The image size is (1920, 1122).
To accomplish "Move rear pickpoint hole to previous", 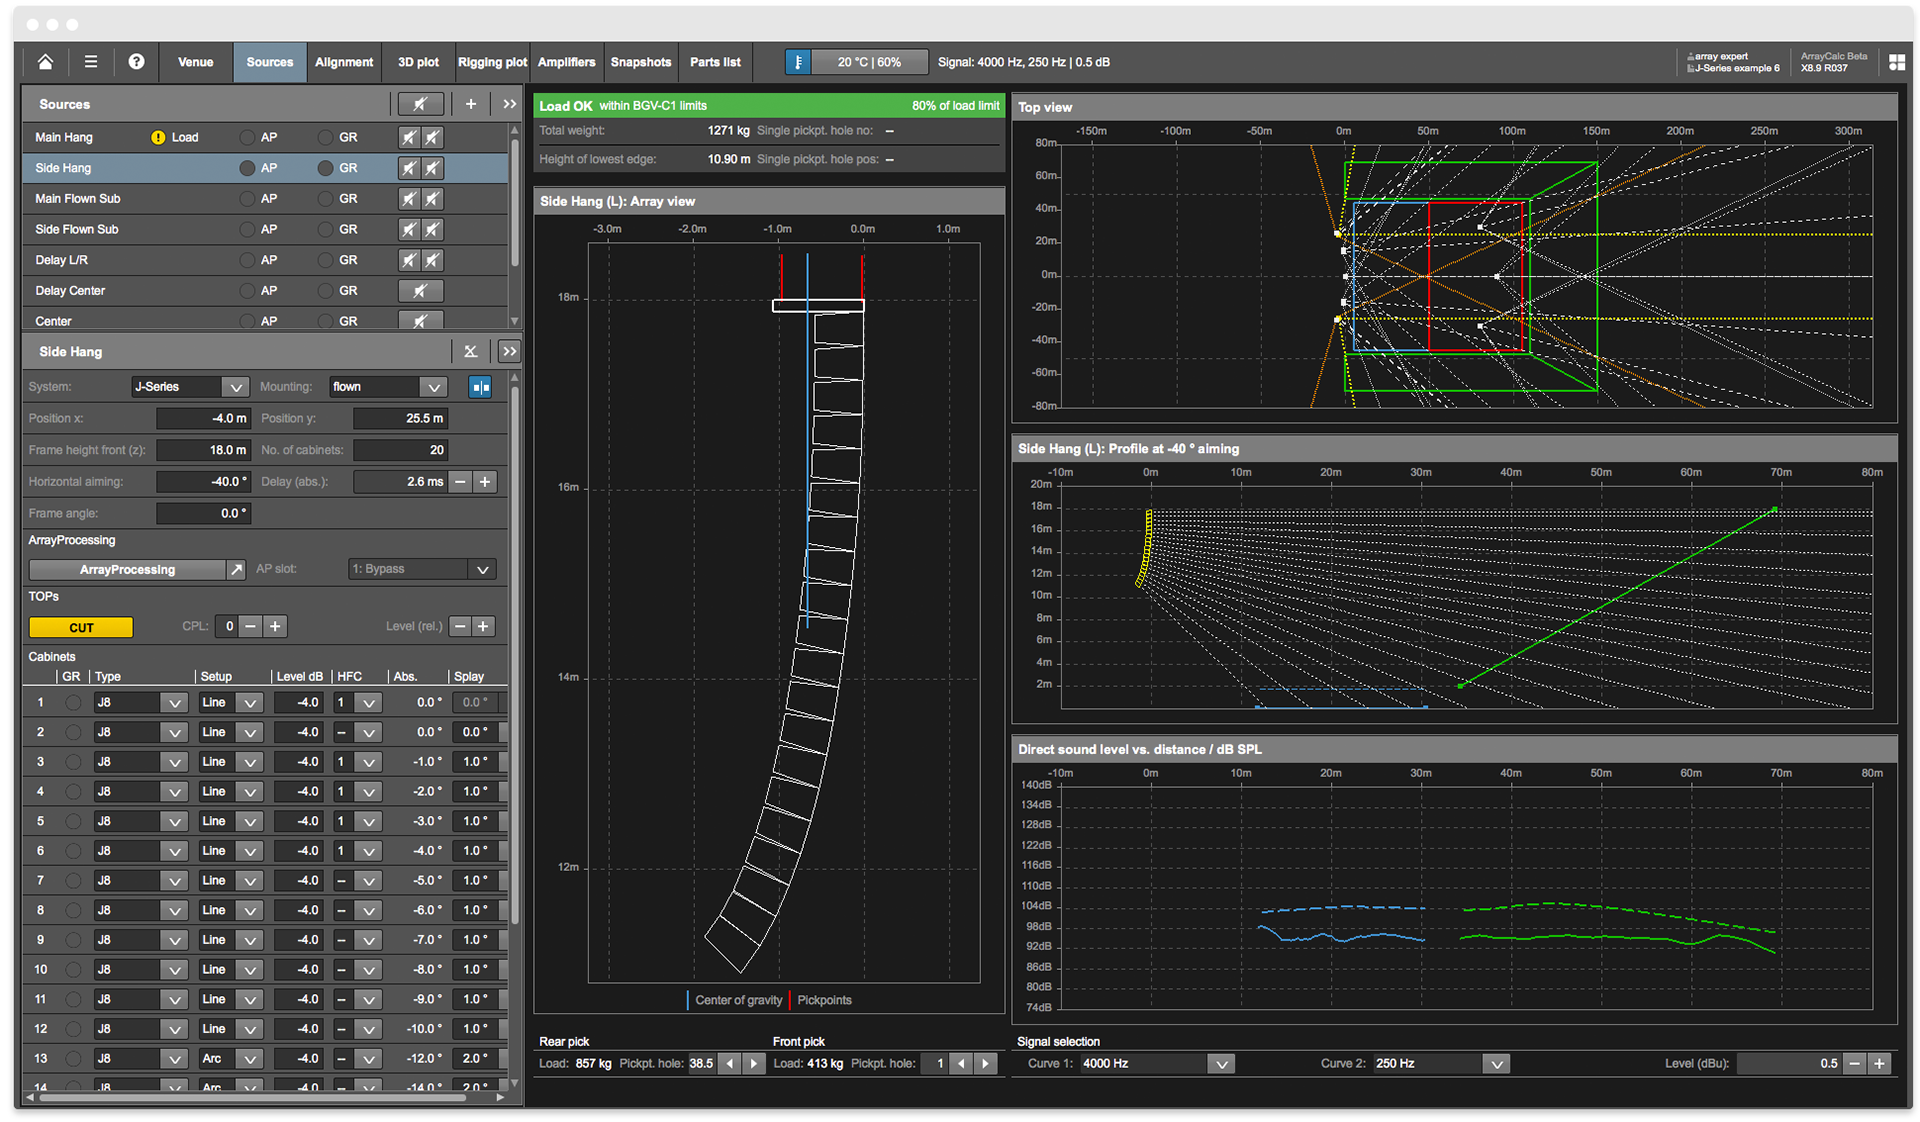I will click(729, 1063).
